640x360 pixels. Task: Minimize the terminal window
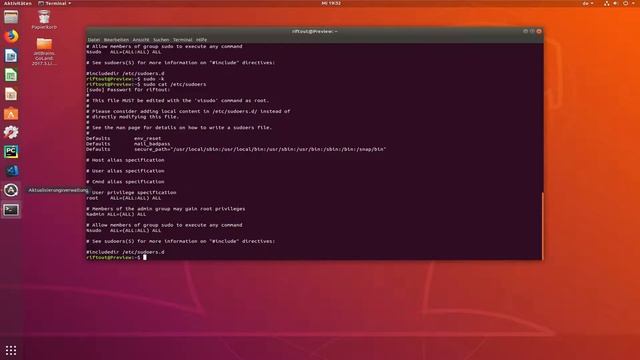click(x=525, y=31)
